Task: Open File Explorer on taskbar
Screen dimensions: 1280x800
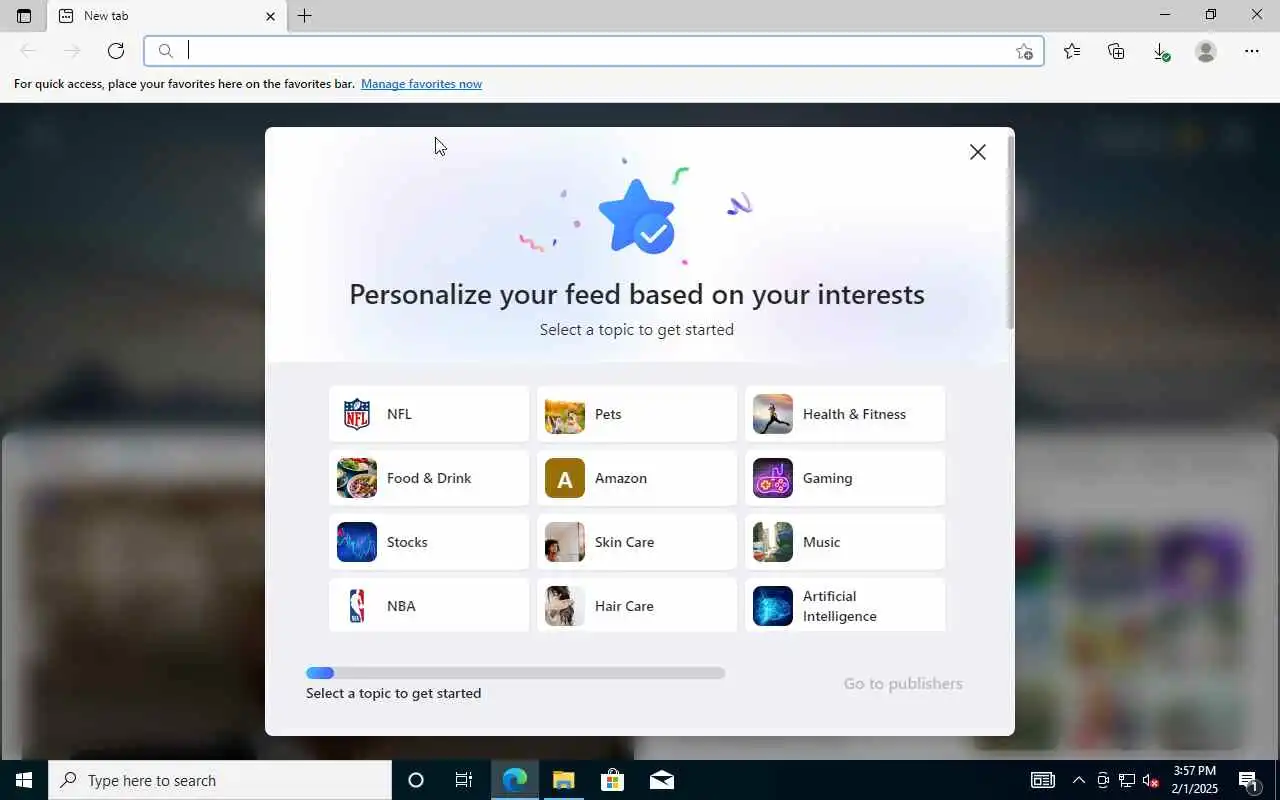Action: click(564, 780)
